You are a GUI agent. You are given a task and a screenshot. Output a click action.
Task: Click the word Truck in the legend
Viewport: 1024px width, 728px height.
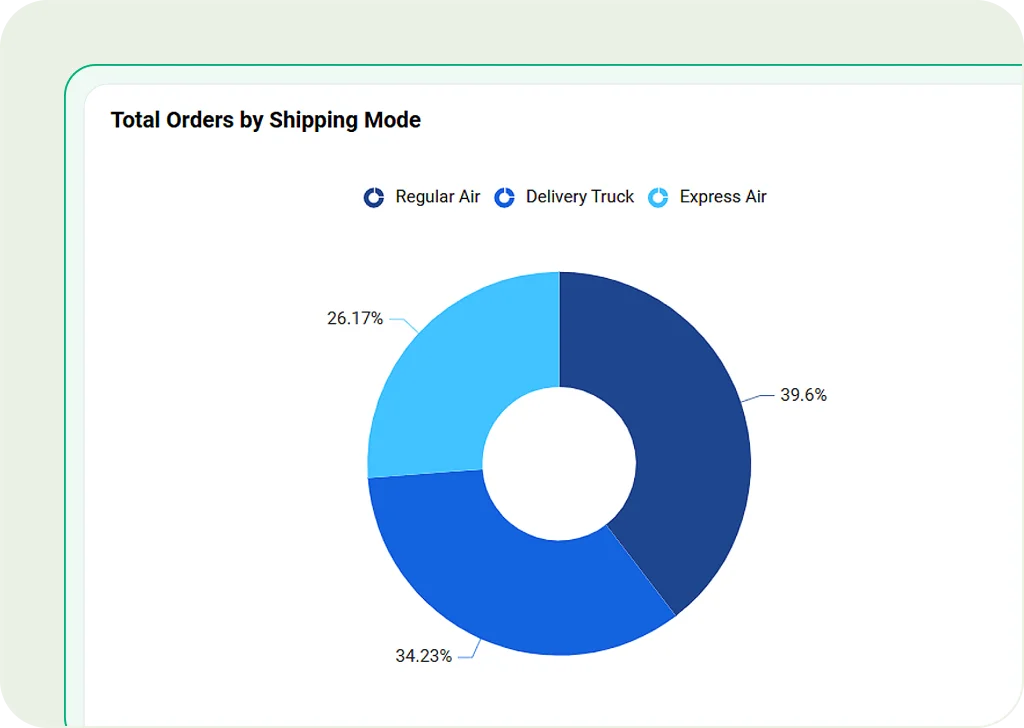pyautogui.click(x=611, y=197)
